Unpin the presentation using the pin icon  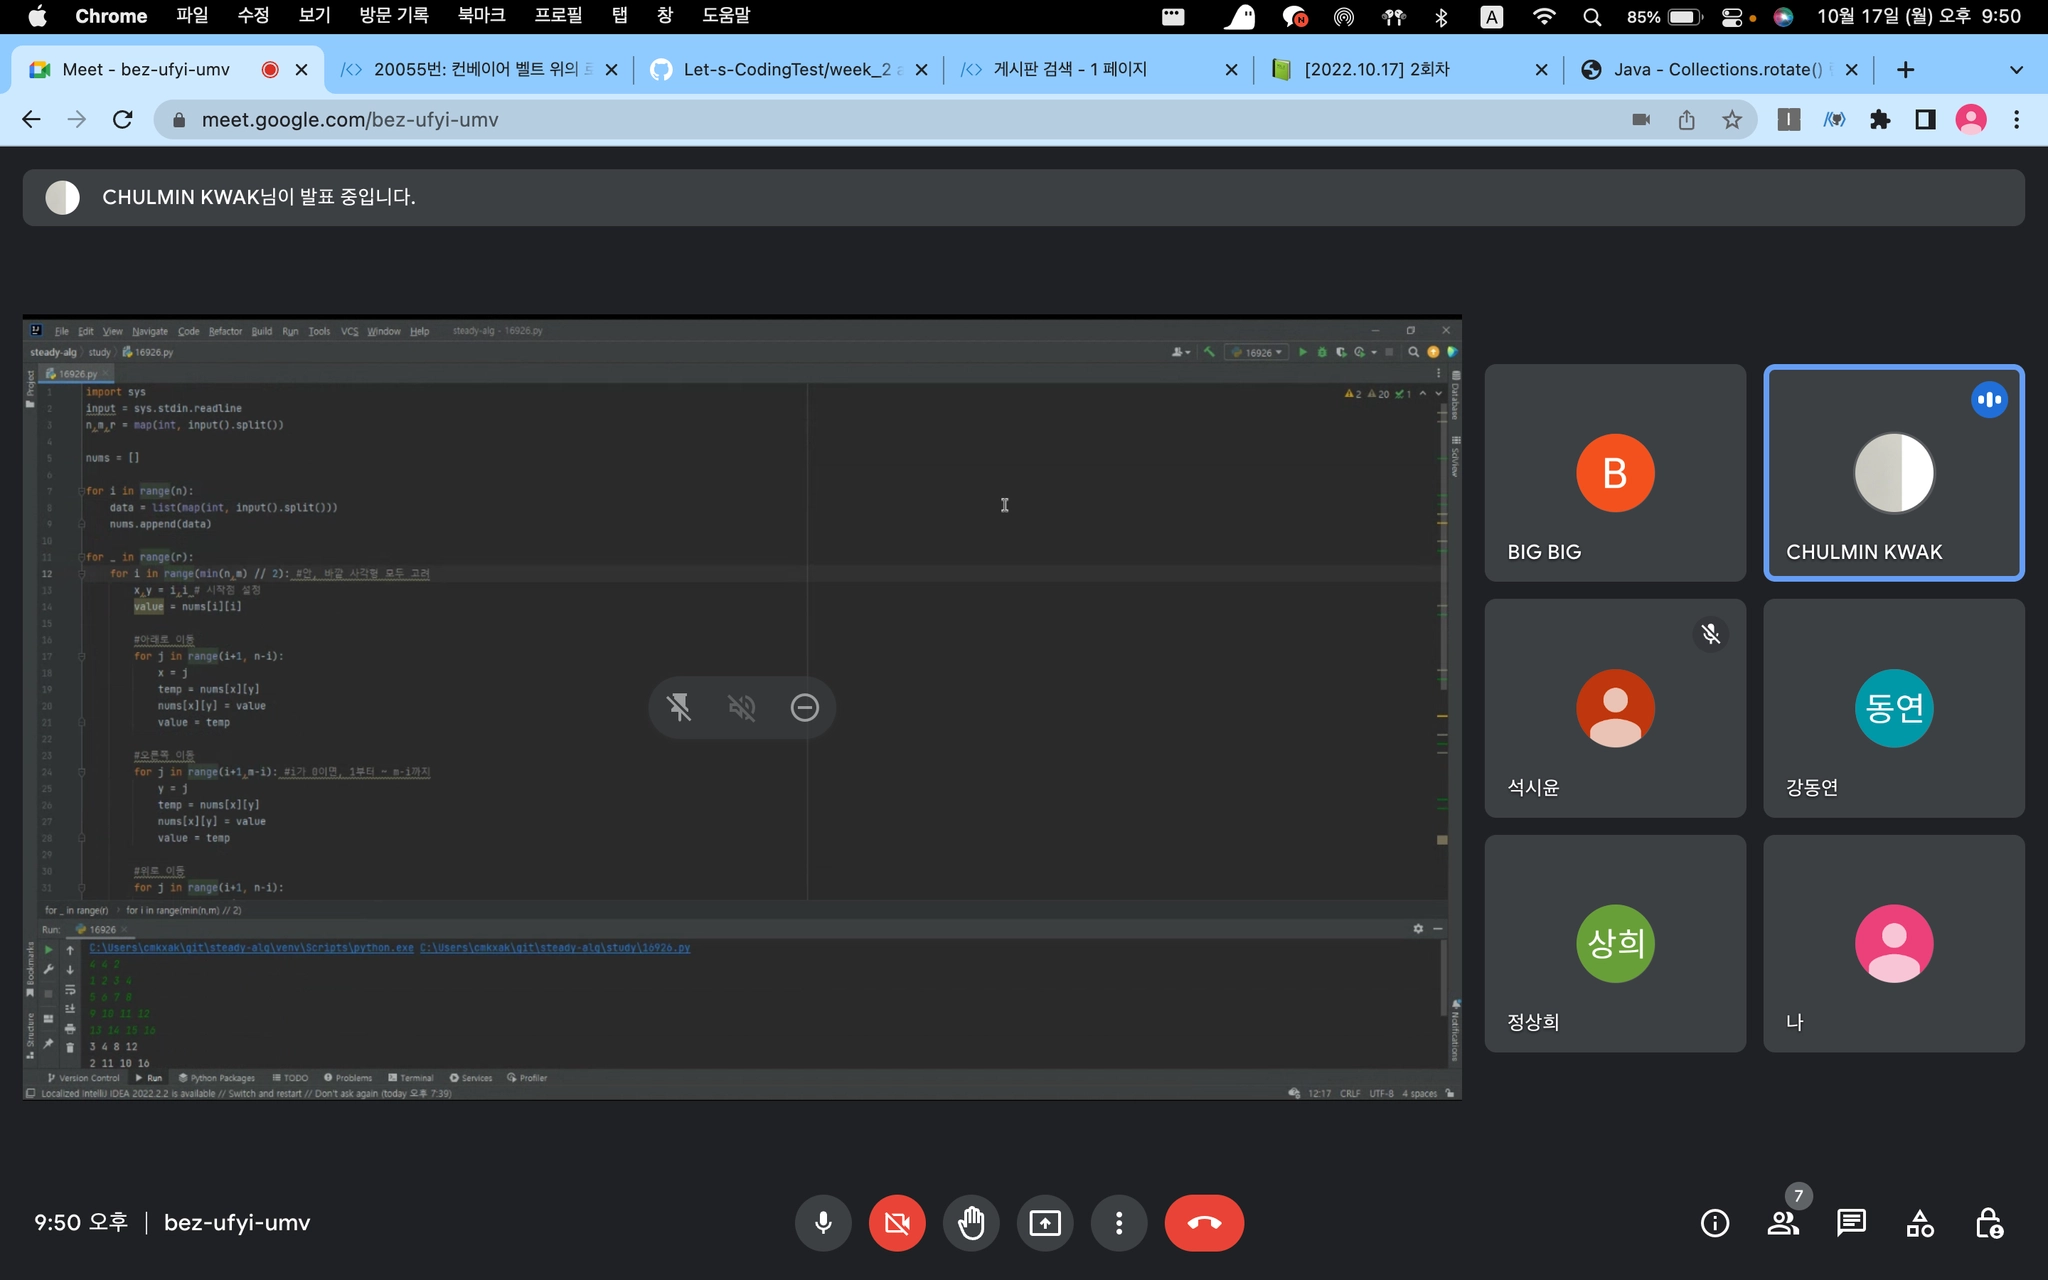pyautogui.click(x=679, y=708)
